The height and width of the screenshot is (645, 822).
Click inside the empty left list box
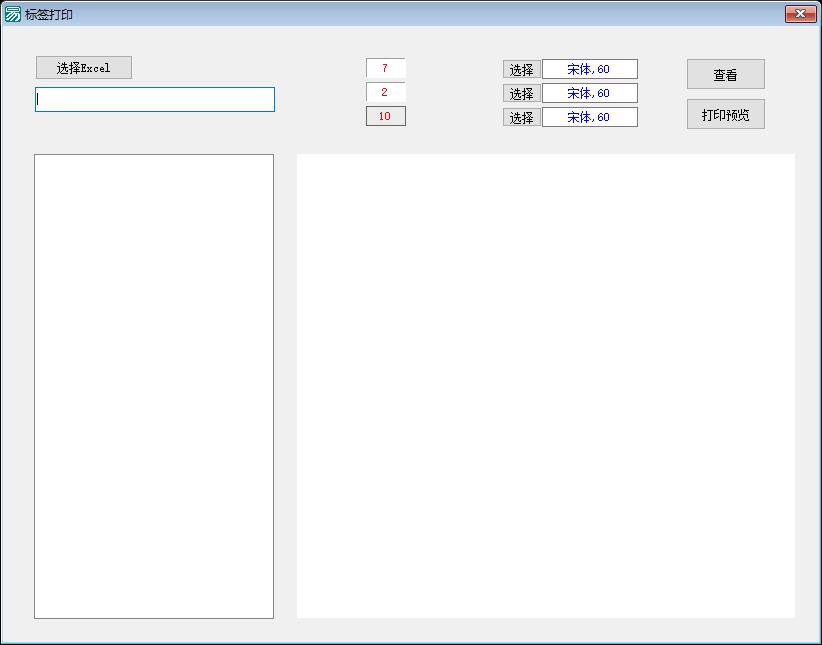point(154,386)
